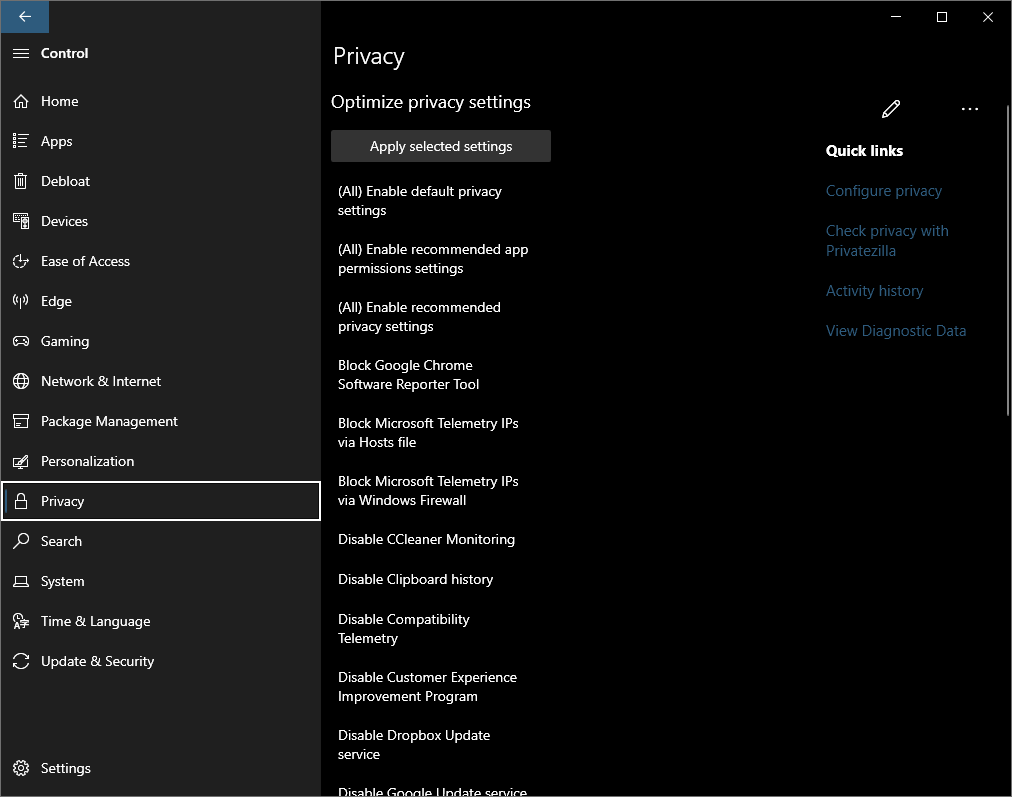Click the System laptop icon
1012x797 pixels.
pos(21,581)
